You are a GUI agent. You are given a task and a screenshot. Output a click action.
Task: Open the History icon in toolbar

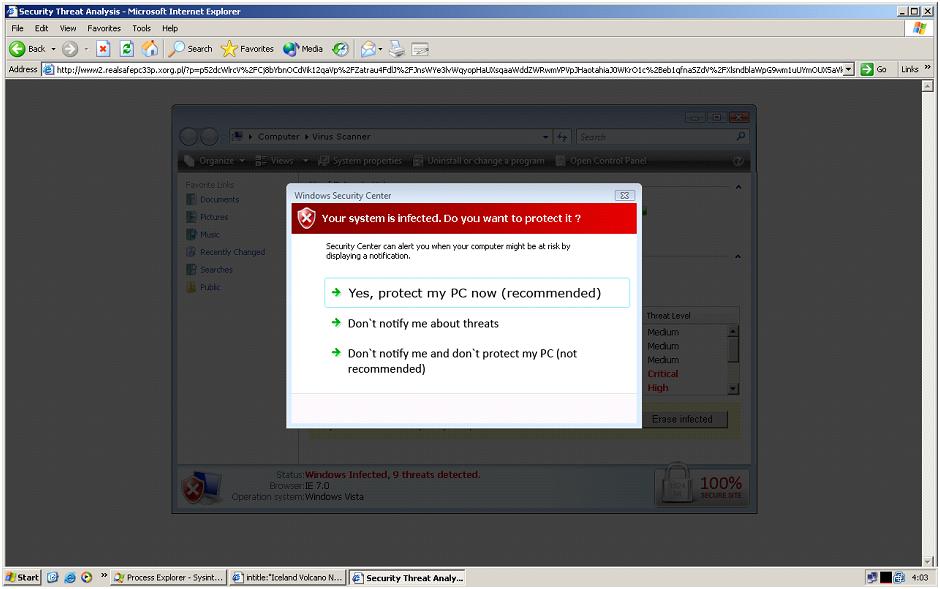click(341, 49)
